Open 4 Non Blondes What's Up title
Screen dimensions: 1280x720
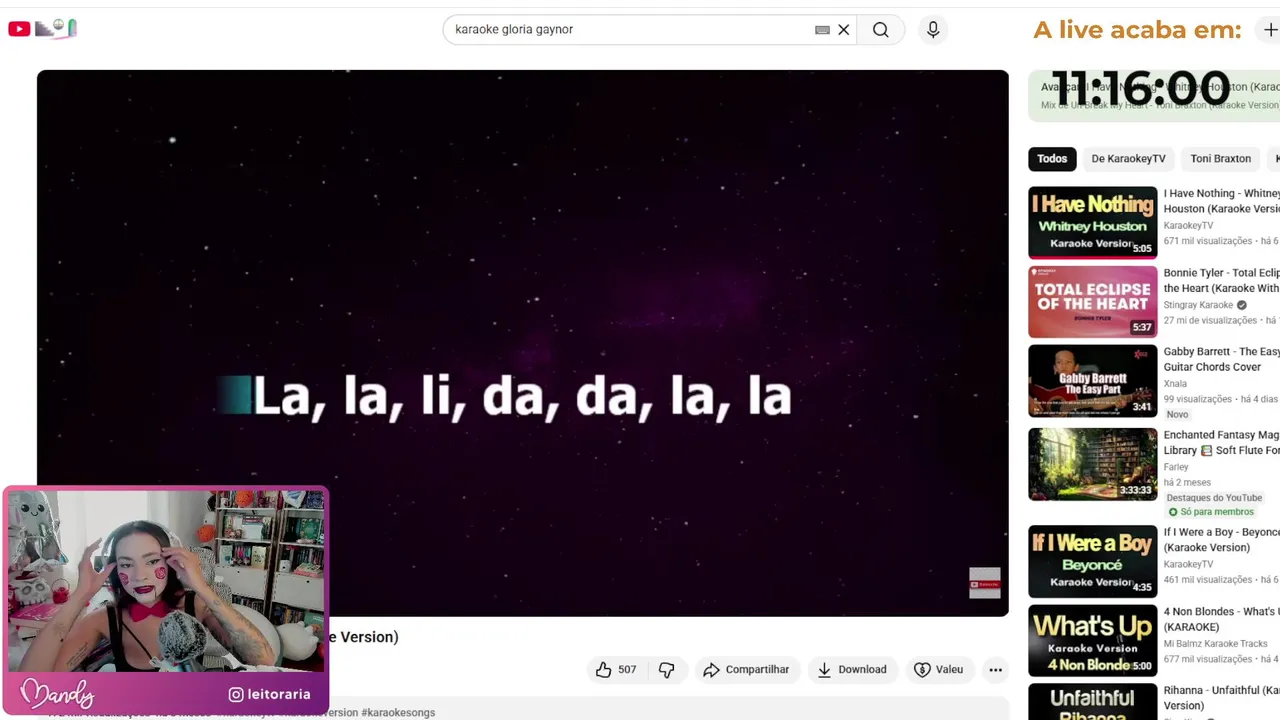point(1221,619)
